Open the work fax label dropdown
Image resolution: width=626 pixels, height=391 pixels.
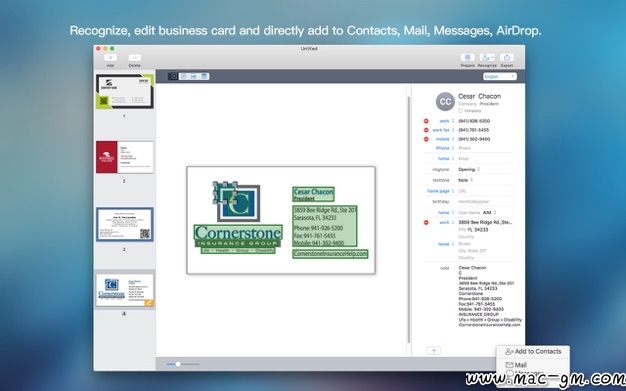443,130
